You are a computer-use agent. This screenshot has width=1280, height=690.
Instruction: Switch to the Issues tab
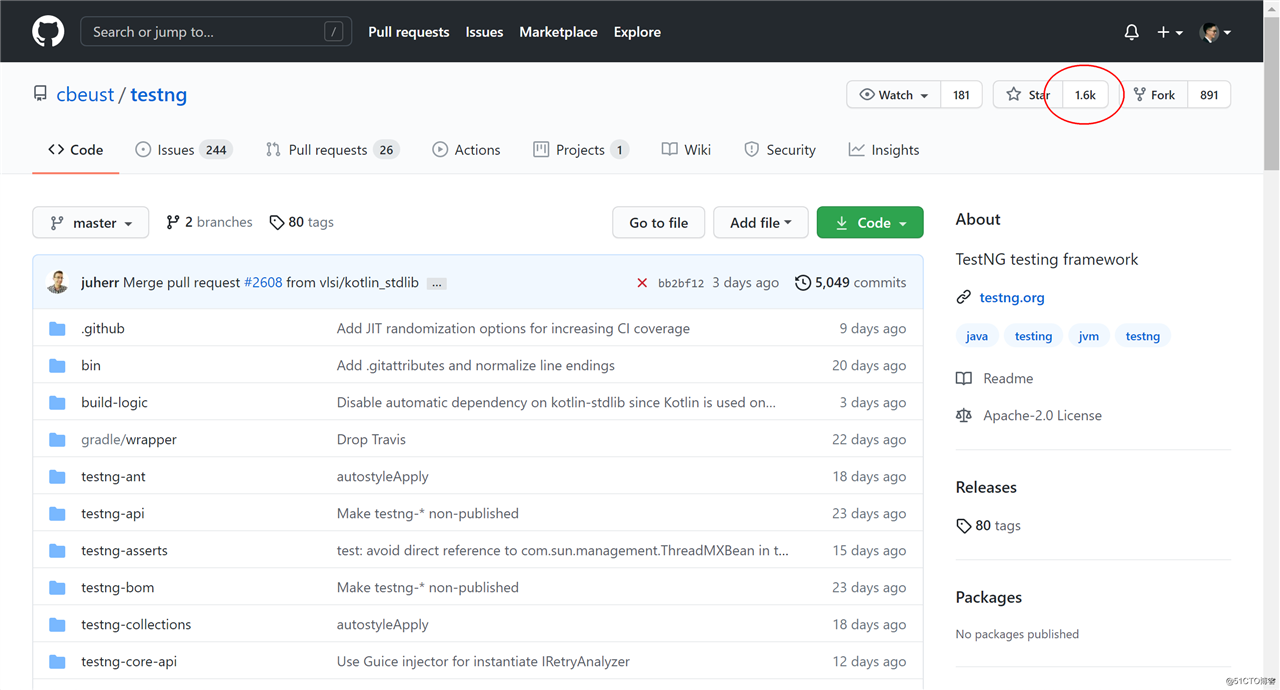183,150
